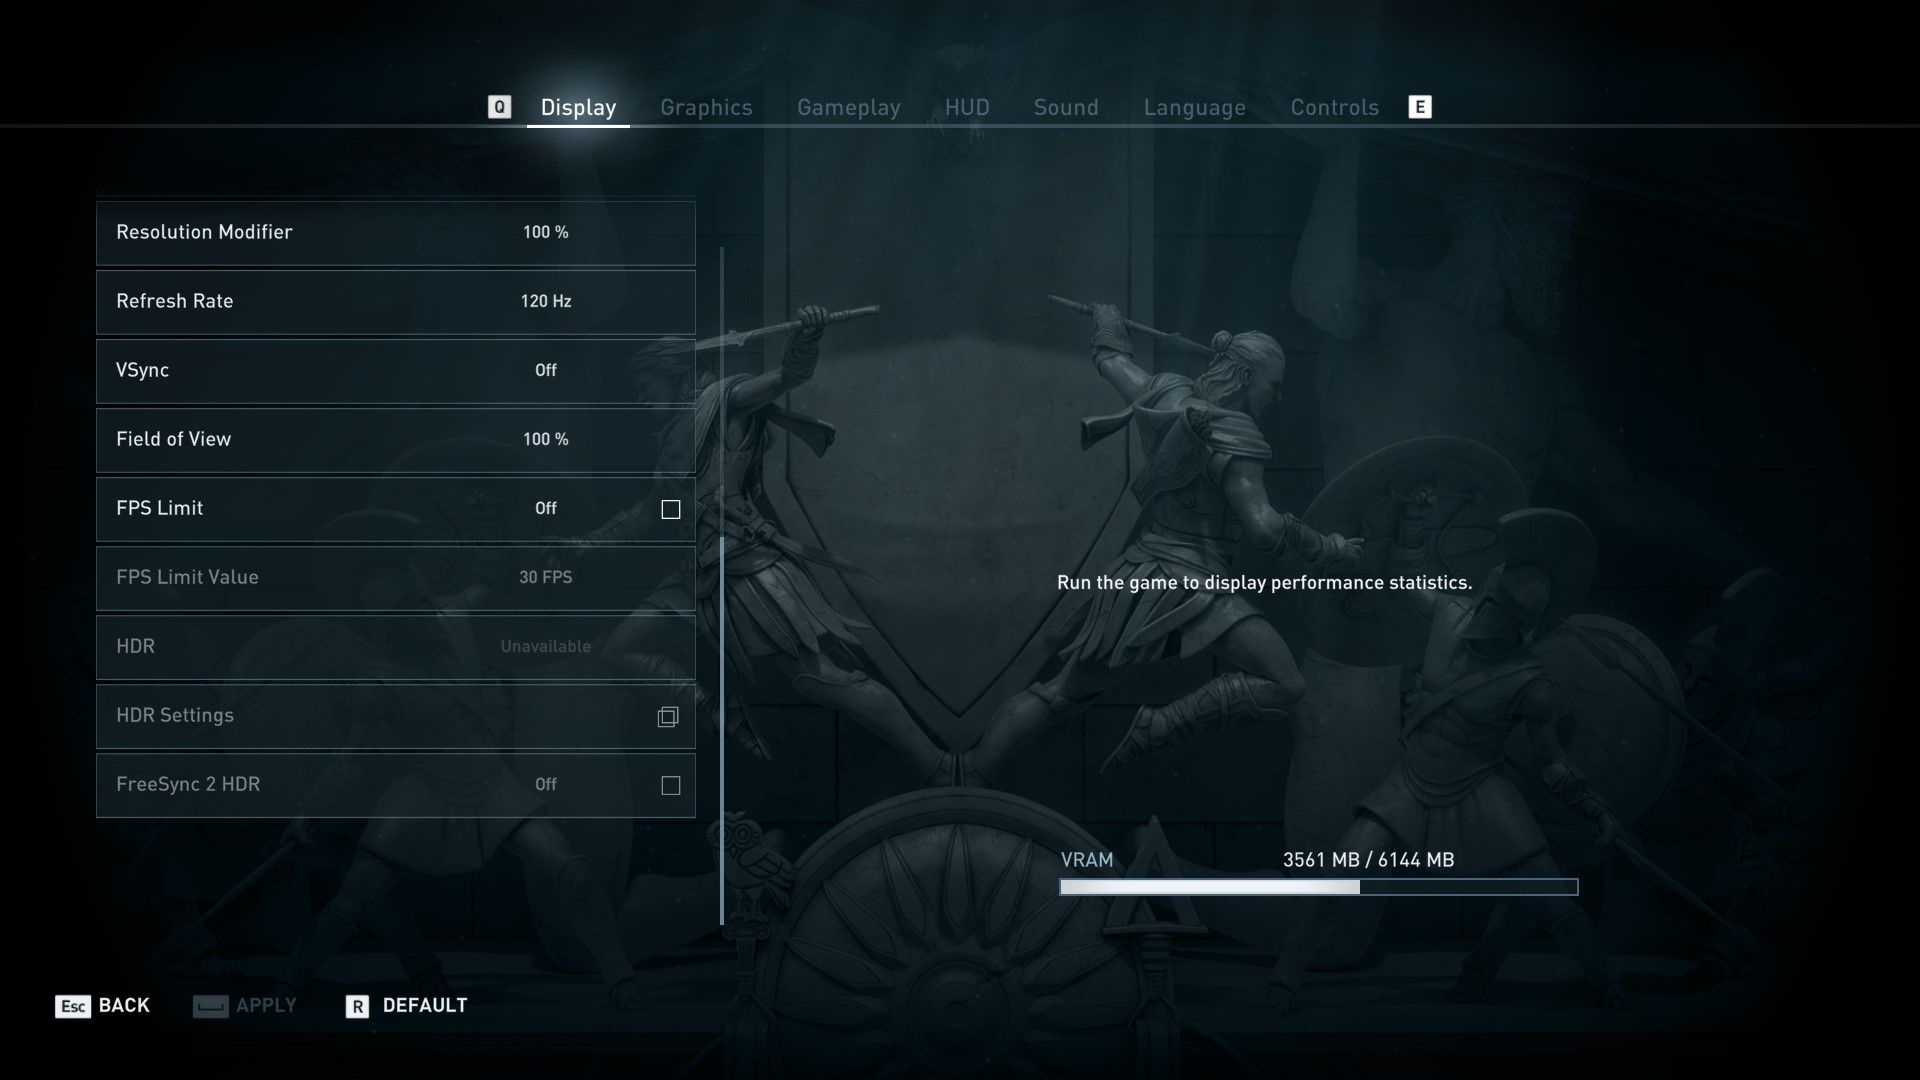The height and width of the screenshot is (1080, 1920).
Task: Click the Gameplay tab
Action: (849, 109)
